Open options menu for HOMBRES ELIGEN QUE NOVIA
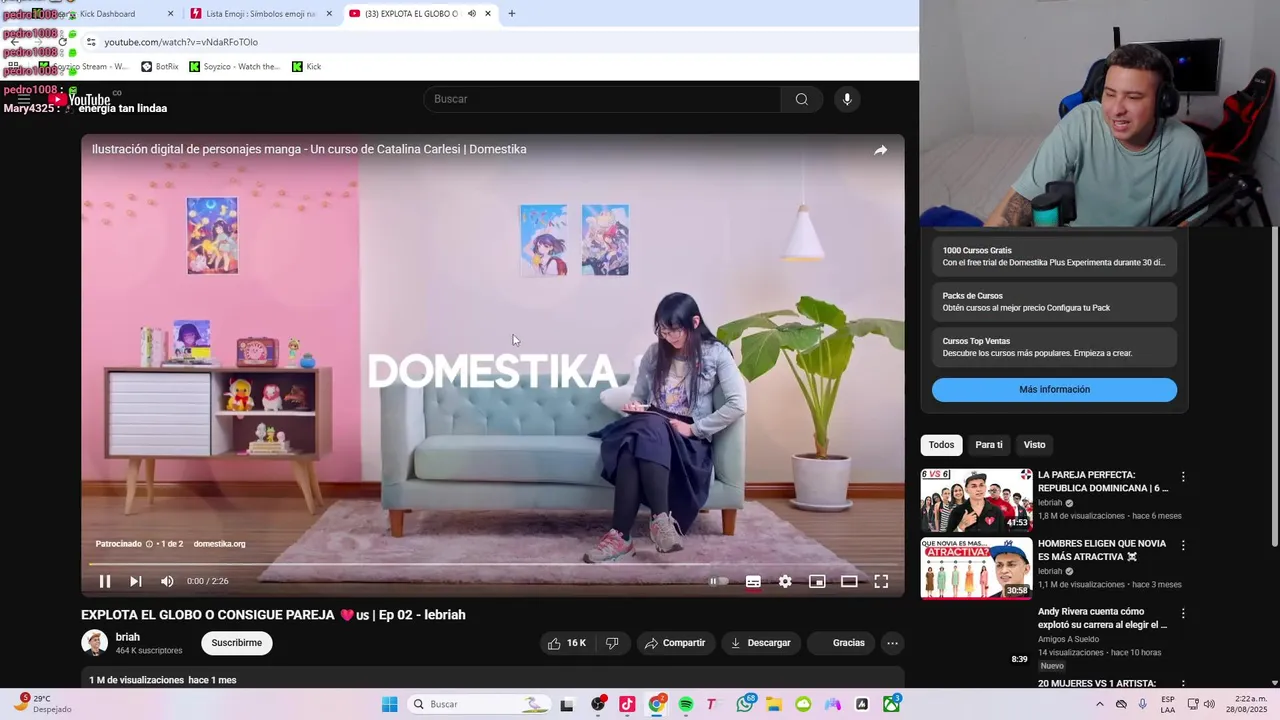 pyautogui.click(x=1183, y=546)
